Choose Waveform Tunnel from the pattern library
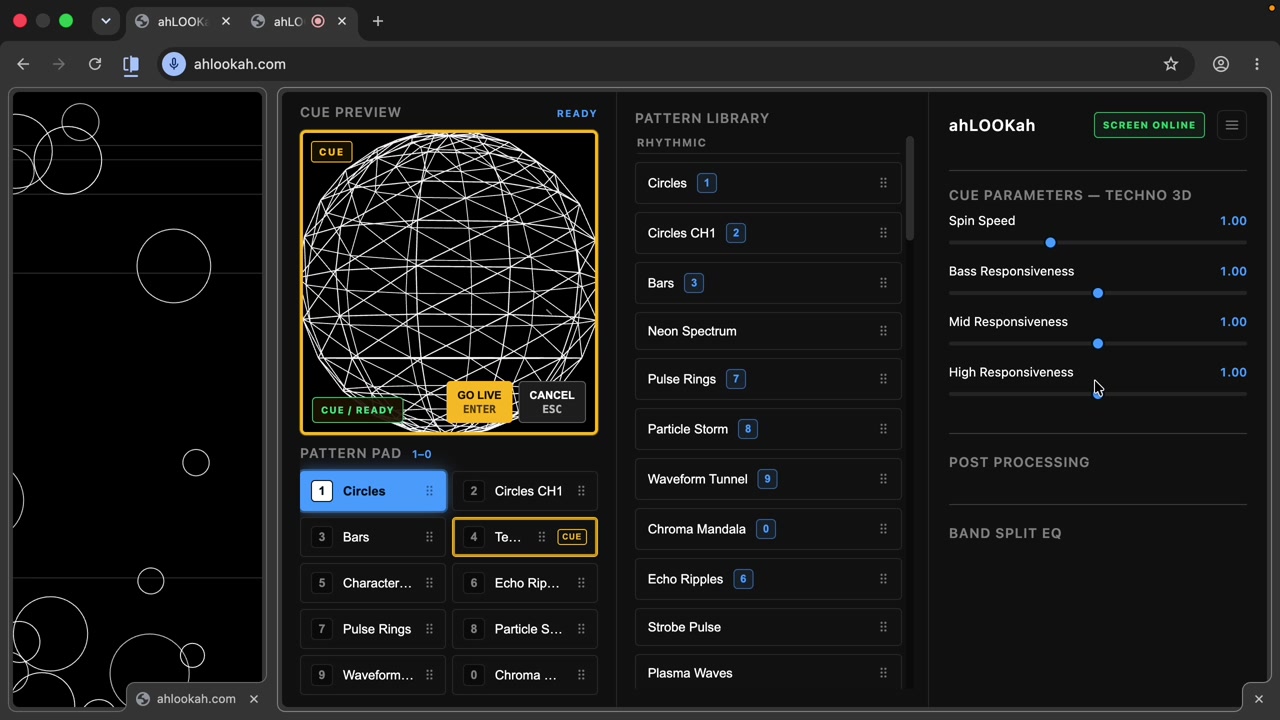 [768, 479]
